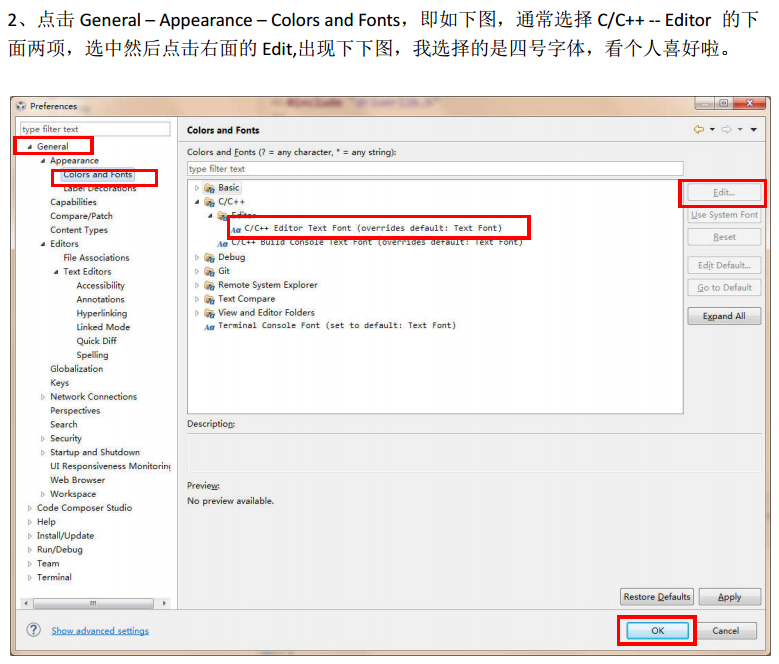The width and height of the screenshot is (779, 664).
Task: Select Spelling preference page
Action: click(x=92, y=355)
